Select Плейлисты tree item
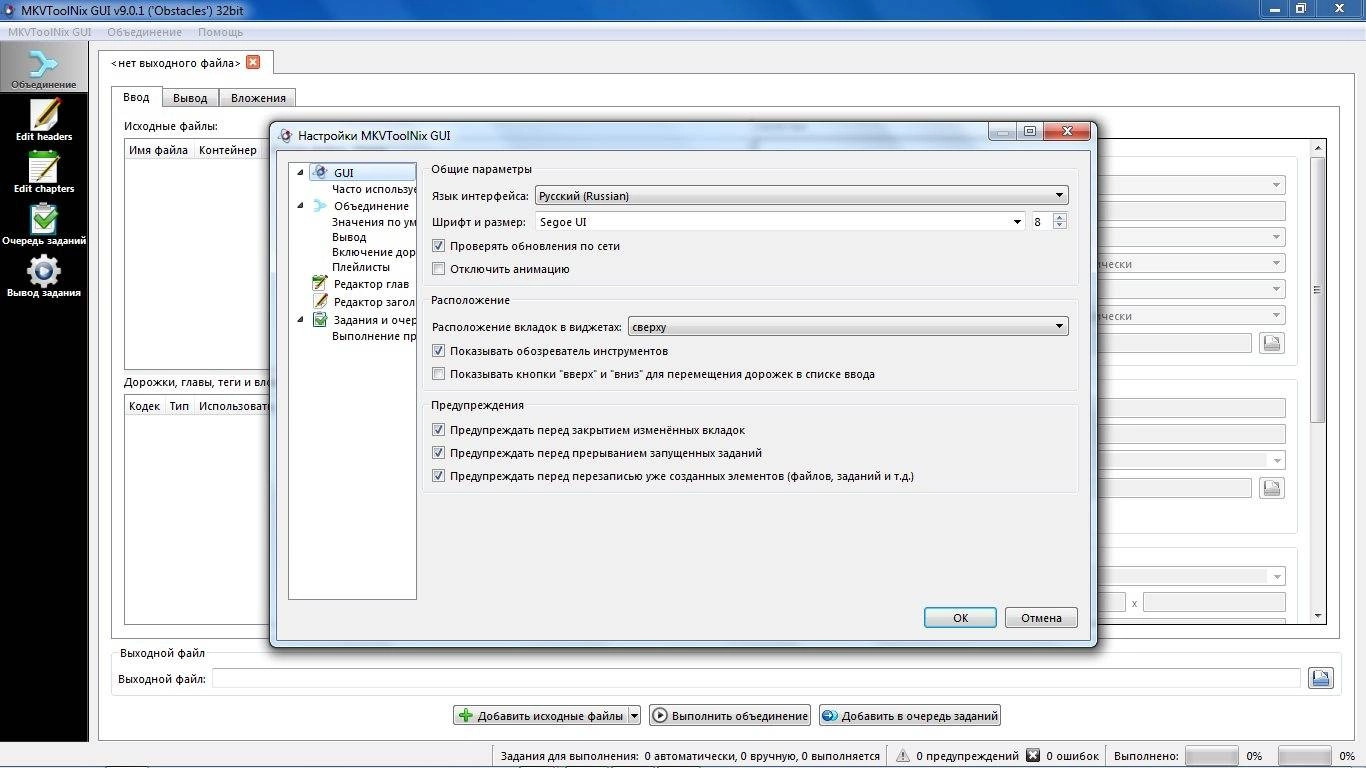Viewport: 1366px width, 768px height. [361, 267]
